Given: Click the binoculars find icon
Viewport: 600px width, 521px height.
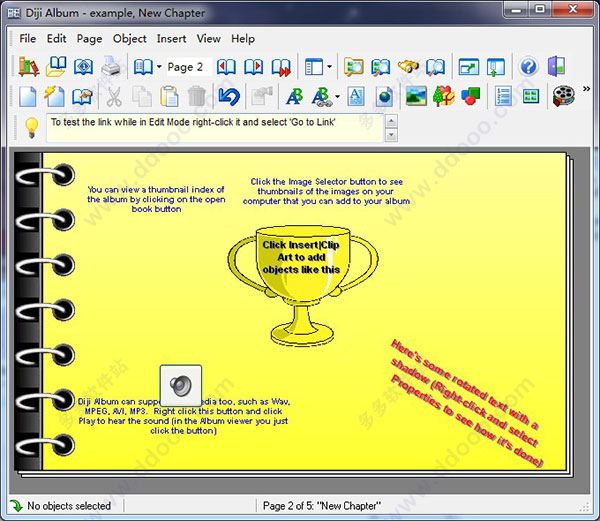Looking at the screenshot, I should (x=408, y=67).
